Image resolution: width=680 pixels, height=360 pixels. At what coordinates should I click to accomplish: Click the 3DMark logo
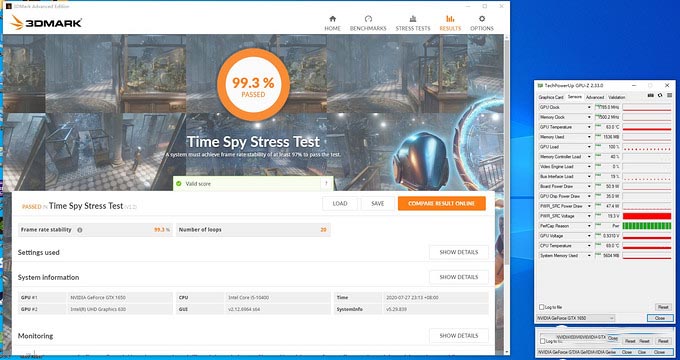[46, 23]
